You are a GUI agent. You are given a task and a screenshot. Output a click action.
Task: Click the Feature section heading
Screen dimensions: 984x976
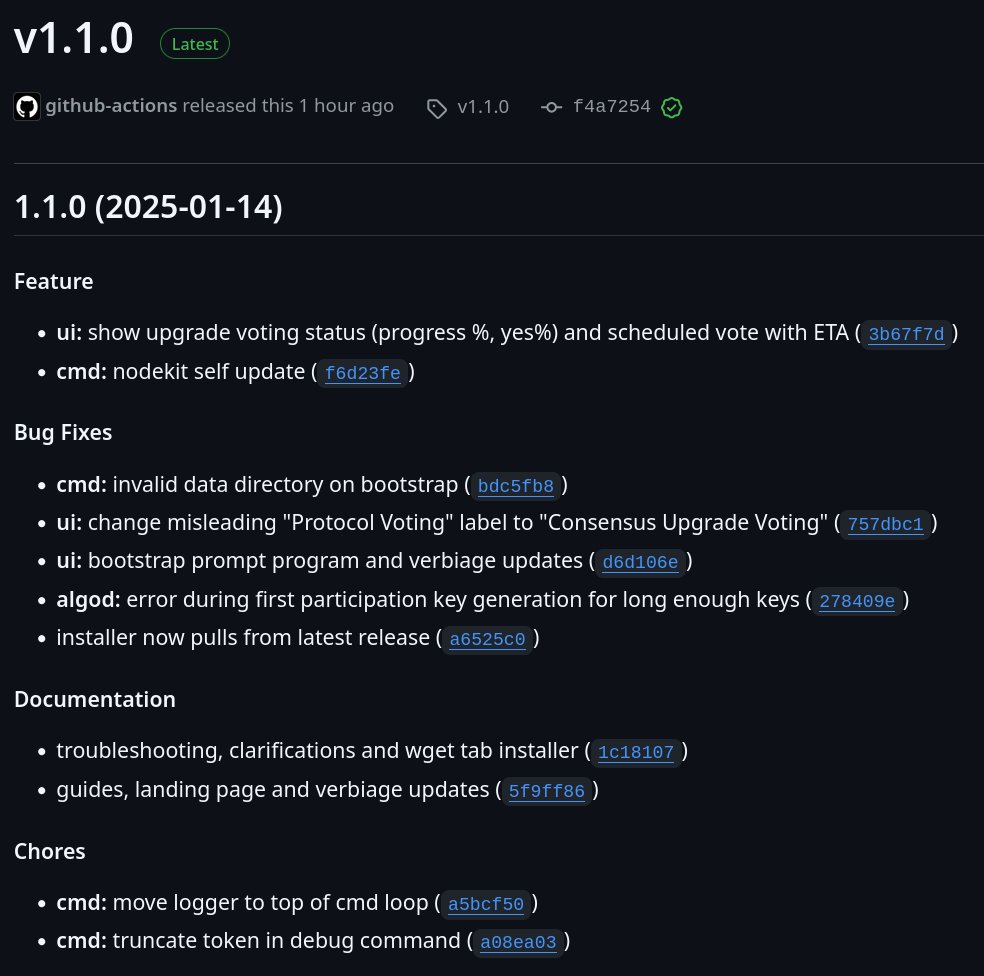tap(53, 281)
